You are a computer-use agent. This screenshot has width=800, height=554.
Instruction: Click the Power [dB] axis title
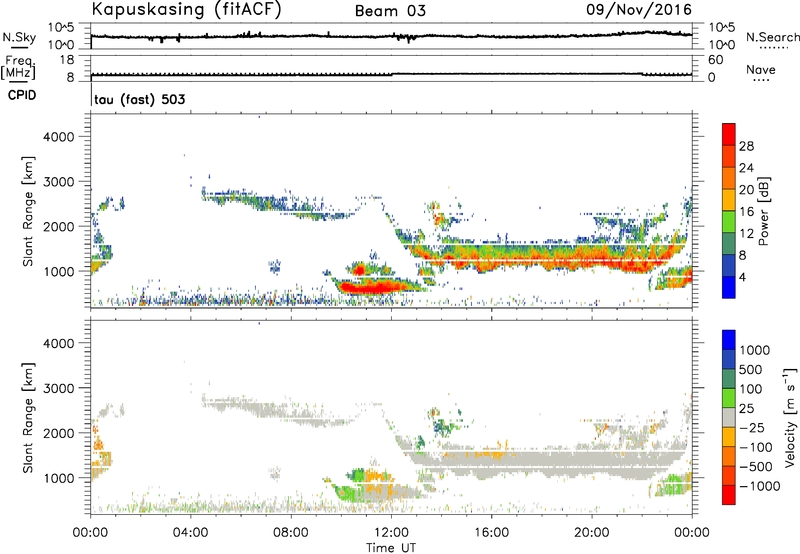point(763,211)
